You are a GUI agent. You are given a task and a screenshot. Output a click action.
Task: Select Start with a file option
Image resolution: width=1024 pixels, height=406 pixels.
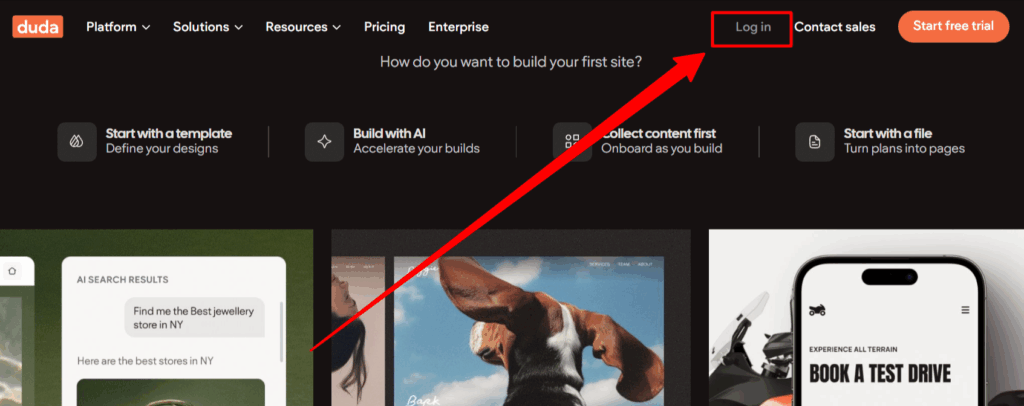903,141
